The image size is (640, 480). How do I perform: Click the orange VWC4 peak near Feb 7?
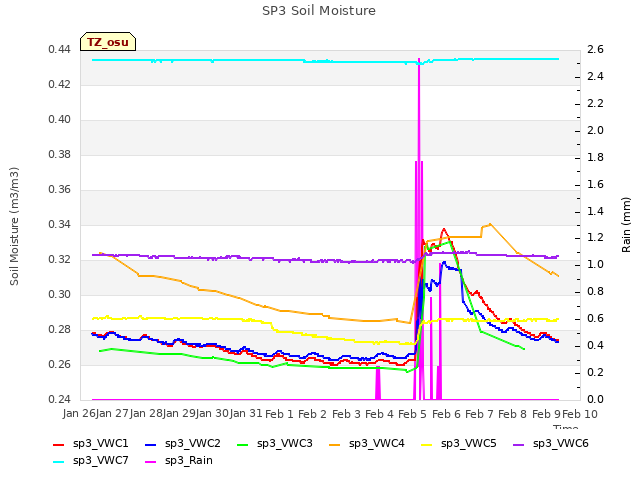click(490, 224)
